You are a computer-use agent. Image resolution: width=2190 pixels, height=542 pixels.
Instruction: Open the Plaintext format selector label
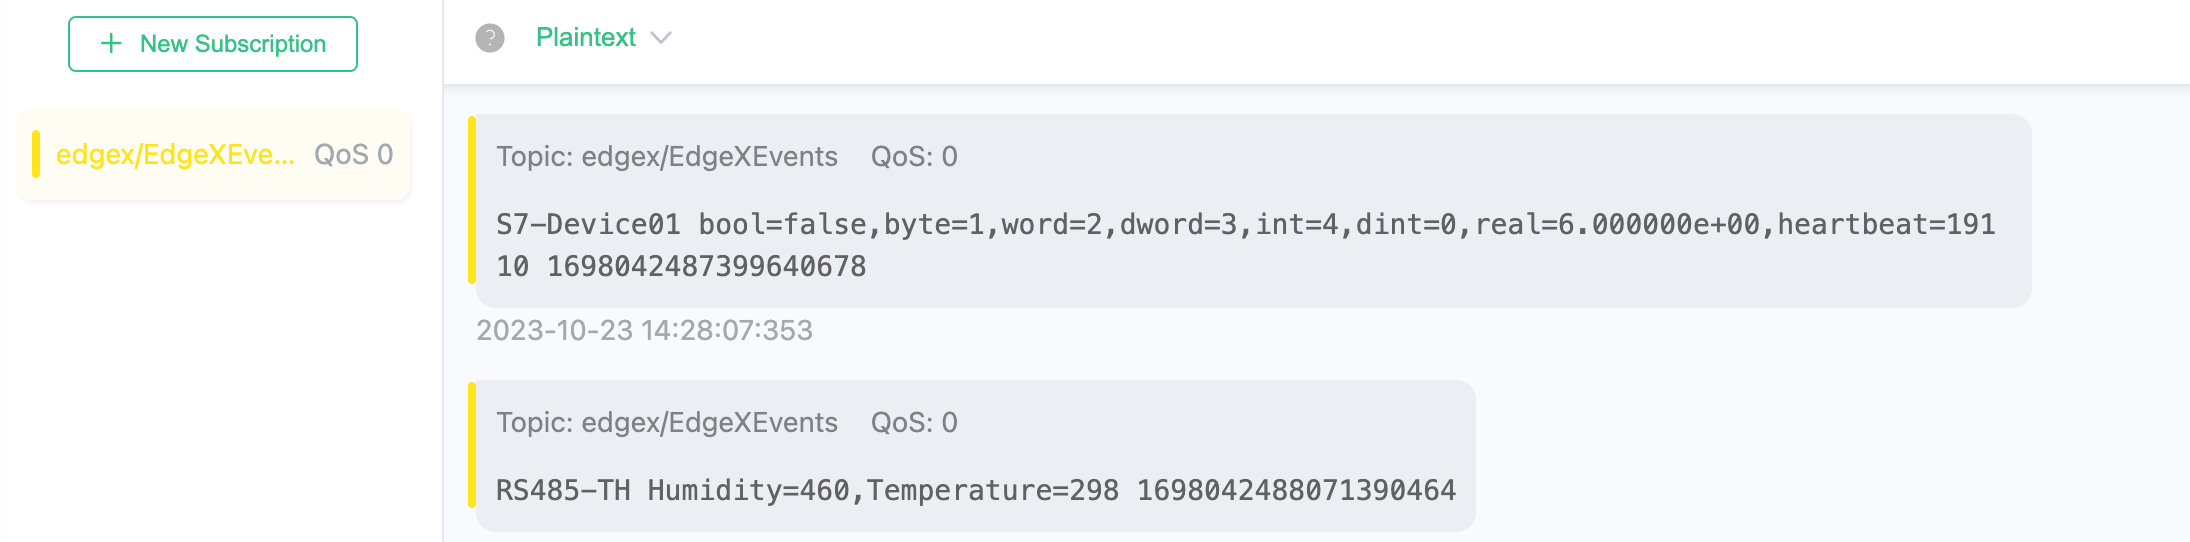(586, 38)
